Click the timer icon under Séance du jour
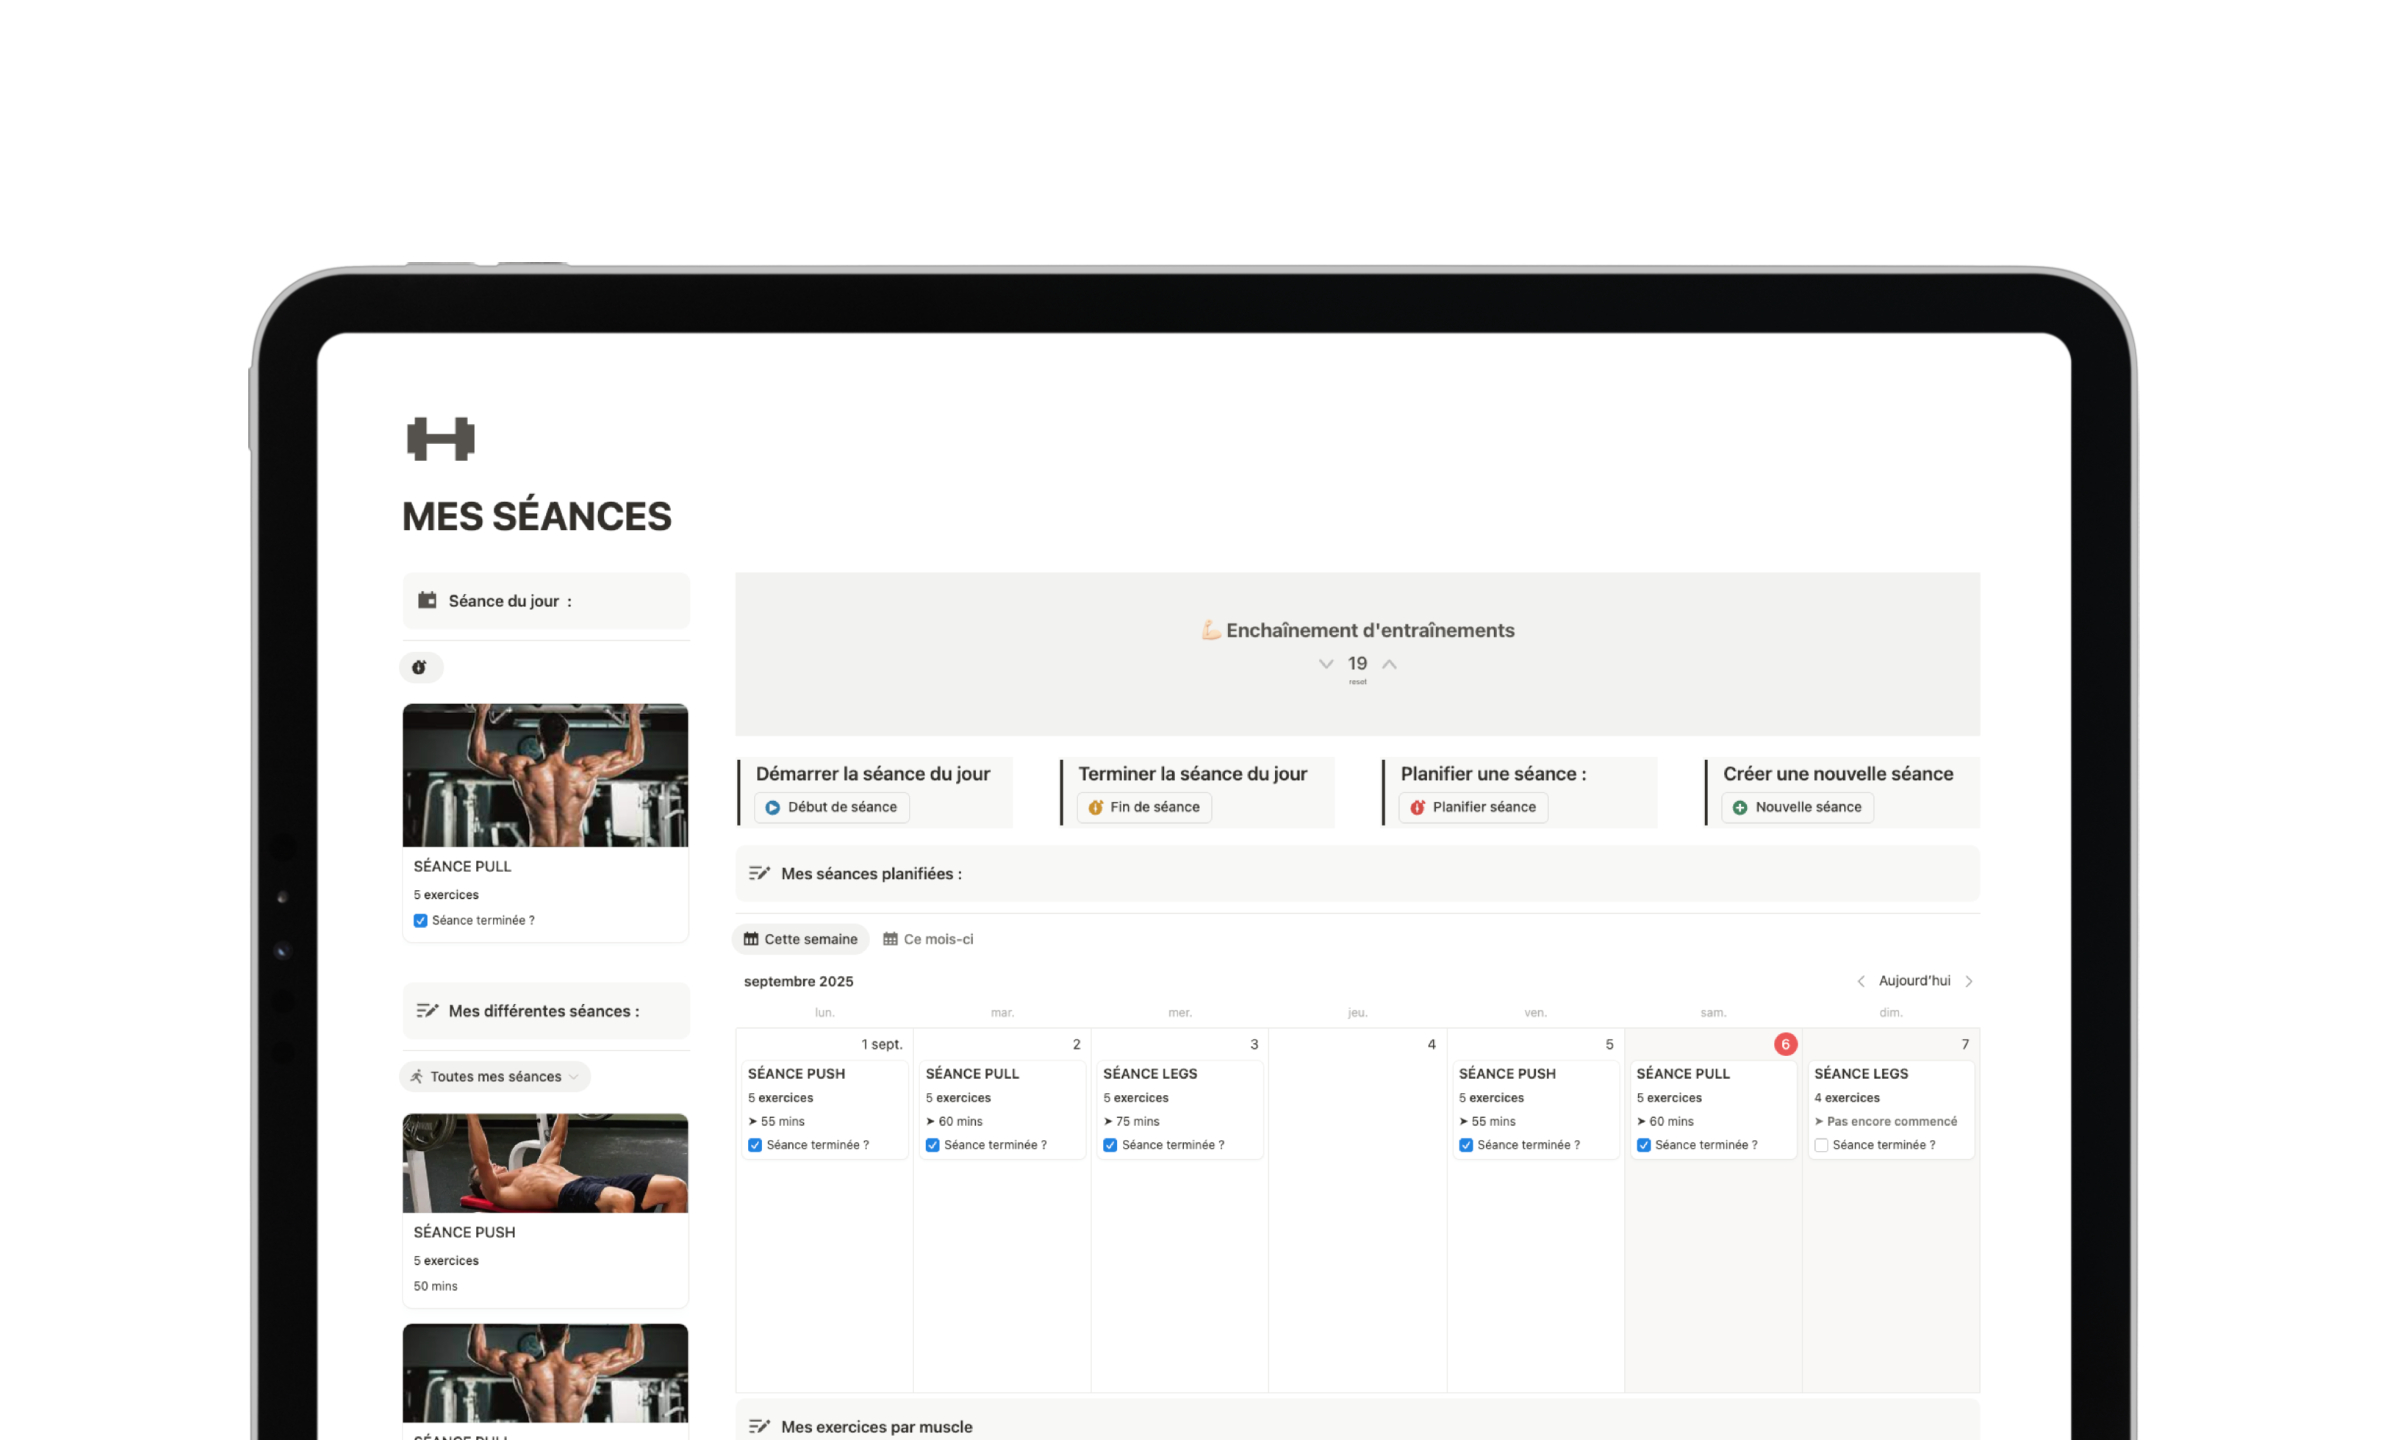Screen dimensions: 2388x1440 click(420, 667)
